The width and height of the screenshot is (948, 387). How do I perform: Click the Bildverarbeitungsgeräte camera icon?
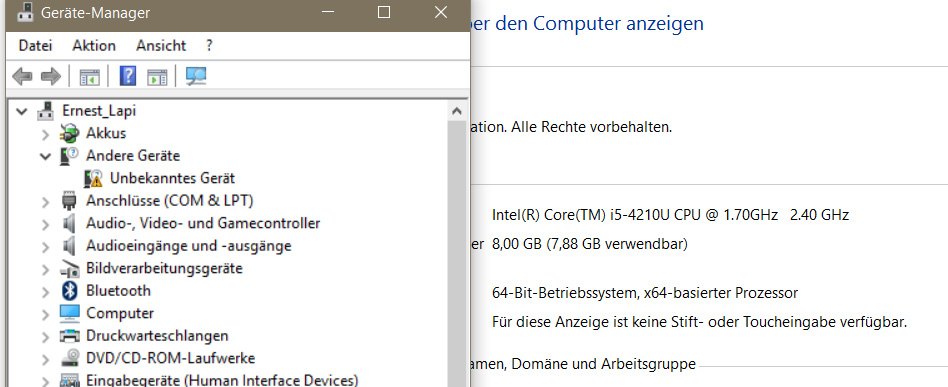(70, 268)
